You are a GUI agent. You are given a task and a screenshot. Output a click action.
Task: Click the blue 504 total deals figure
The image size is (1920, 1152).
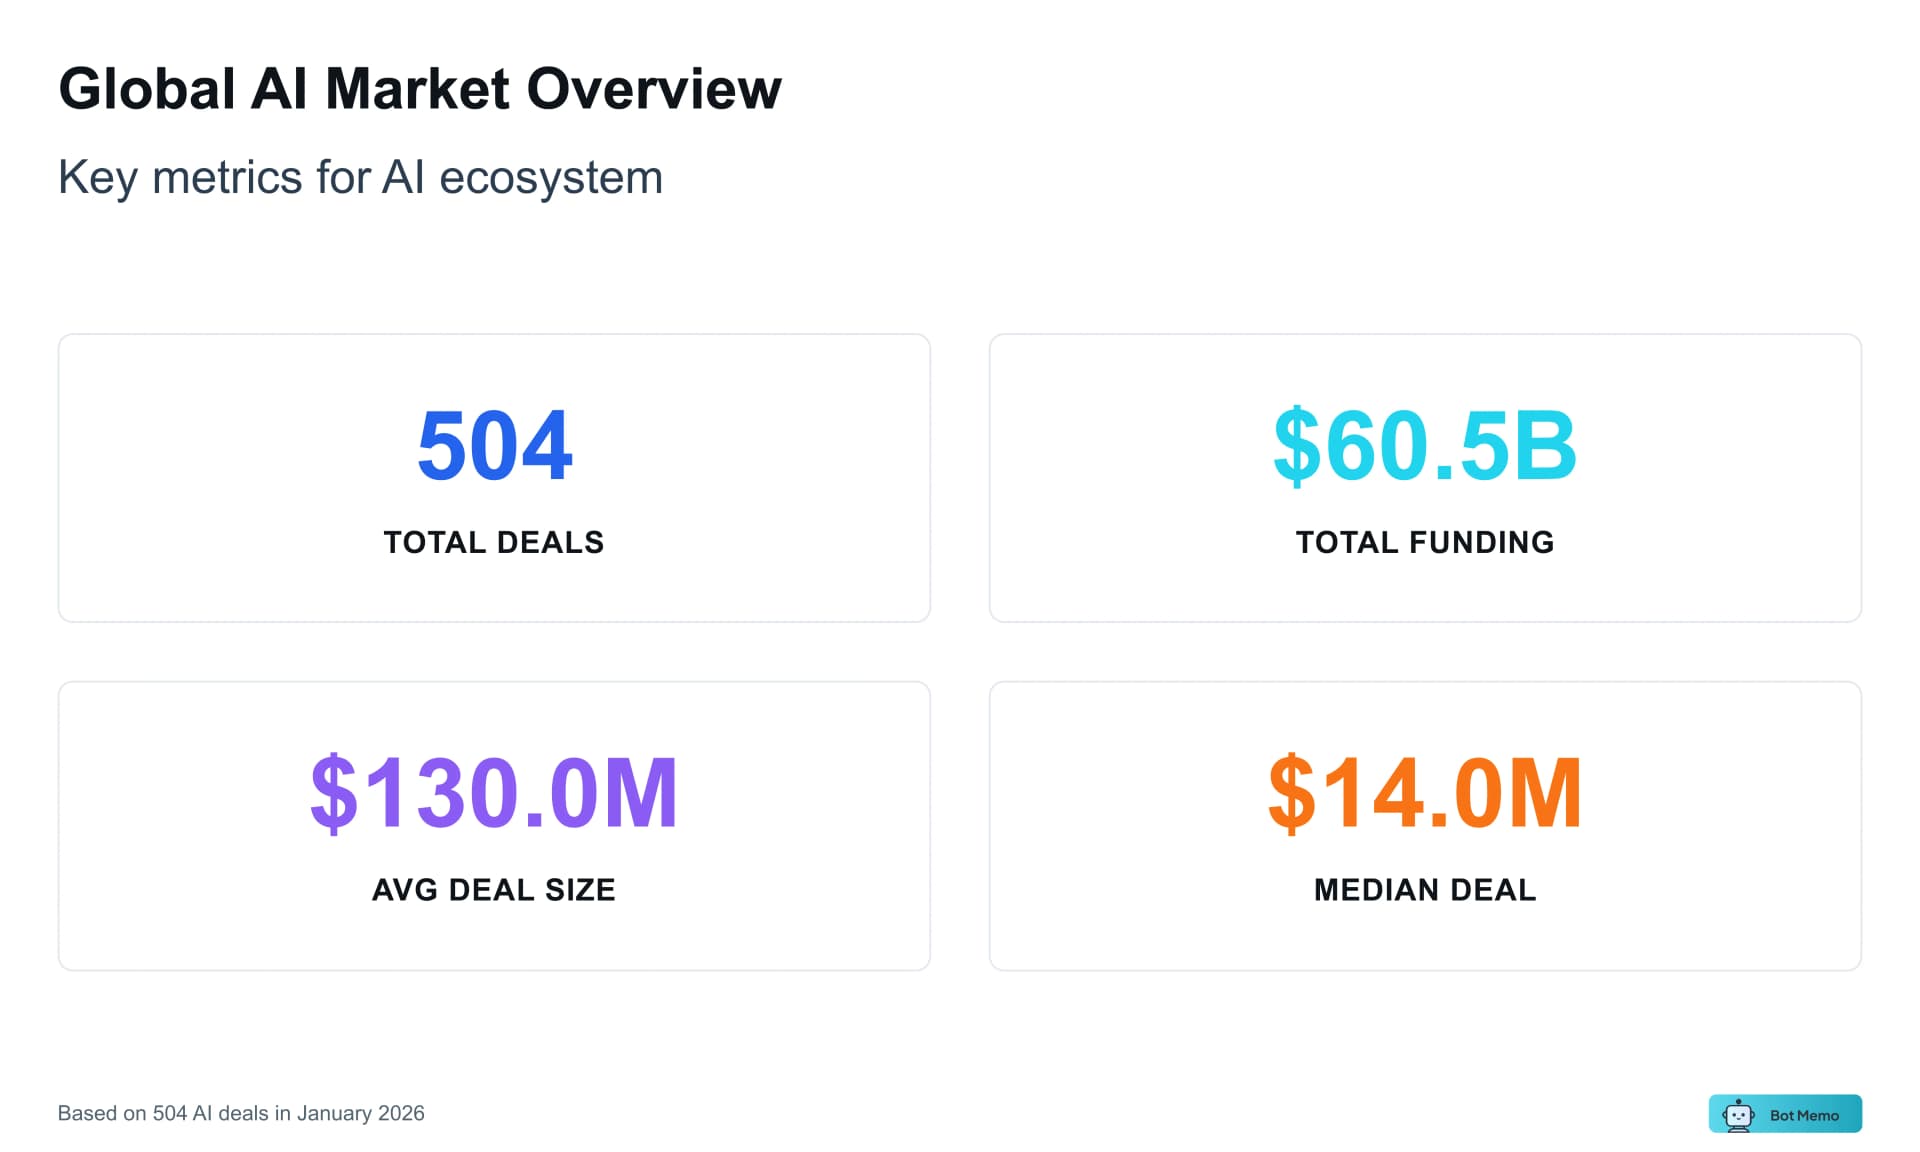tap(494, 447)
